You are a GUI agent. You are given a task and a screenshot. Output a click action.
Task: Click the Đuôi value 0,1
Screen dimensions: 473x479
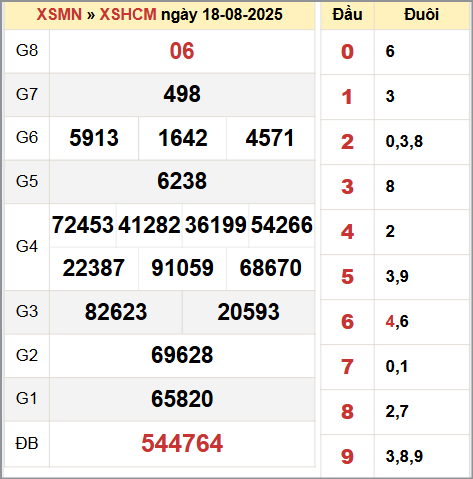[x=397, y=367]
